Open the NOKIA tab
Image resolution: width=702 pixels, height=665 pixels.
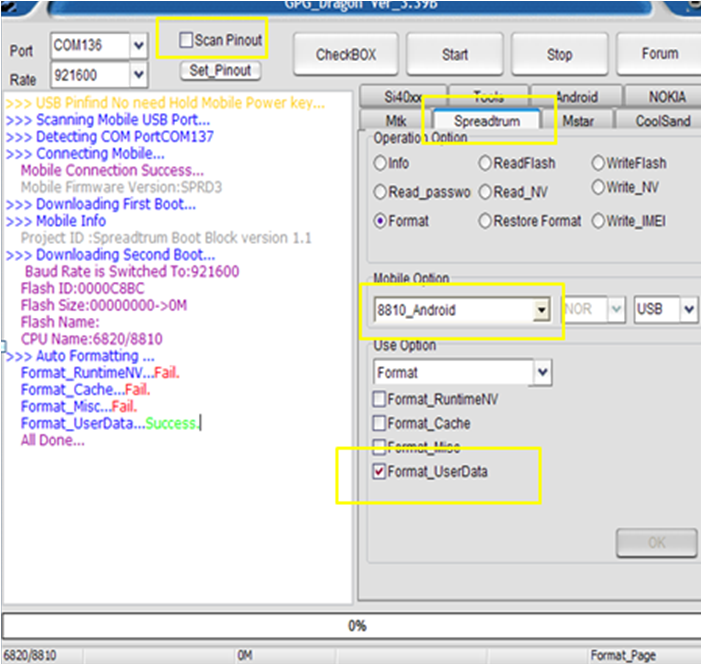[x=666, y=97]
